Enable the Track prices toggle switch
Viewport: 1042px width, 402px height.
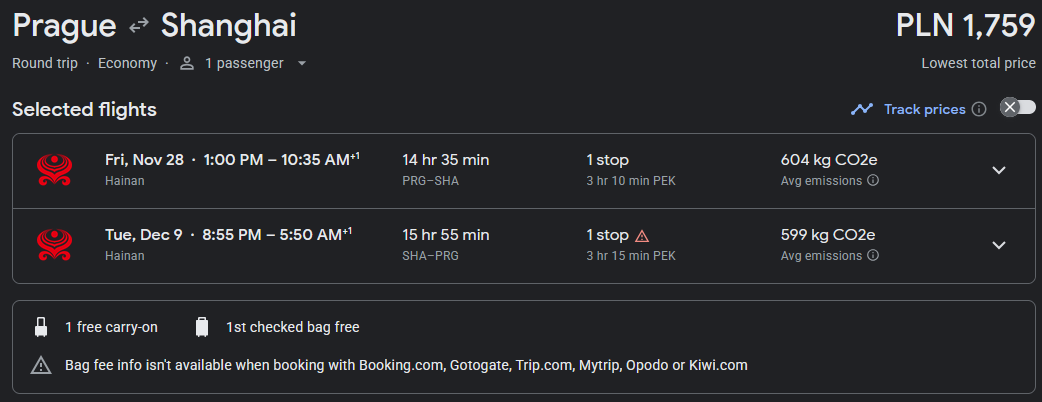tap(1018, 108)
